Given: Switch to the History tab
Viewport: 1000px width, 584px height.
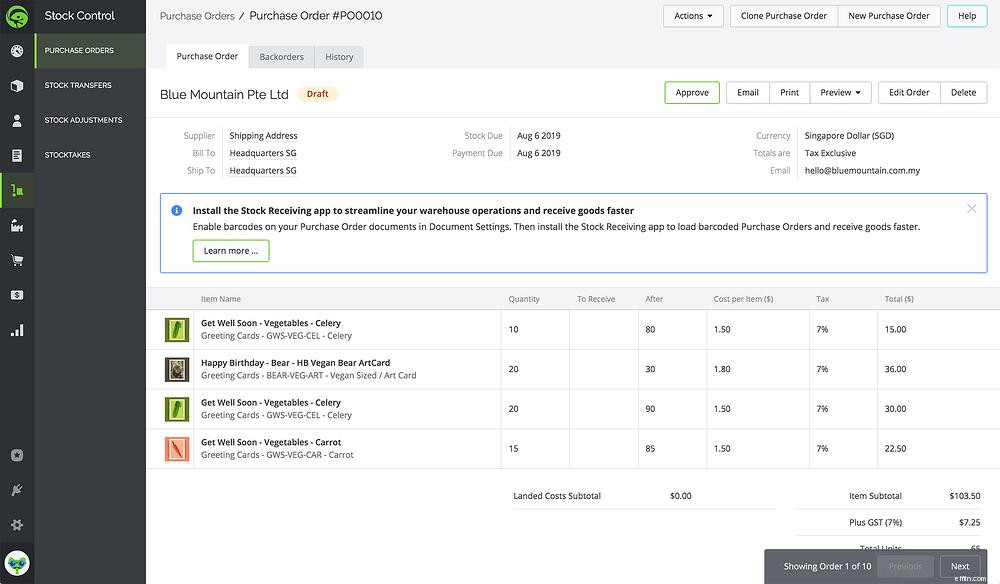Looking at the screenshot, I should coord(339,57).
